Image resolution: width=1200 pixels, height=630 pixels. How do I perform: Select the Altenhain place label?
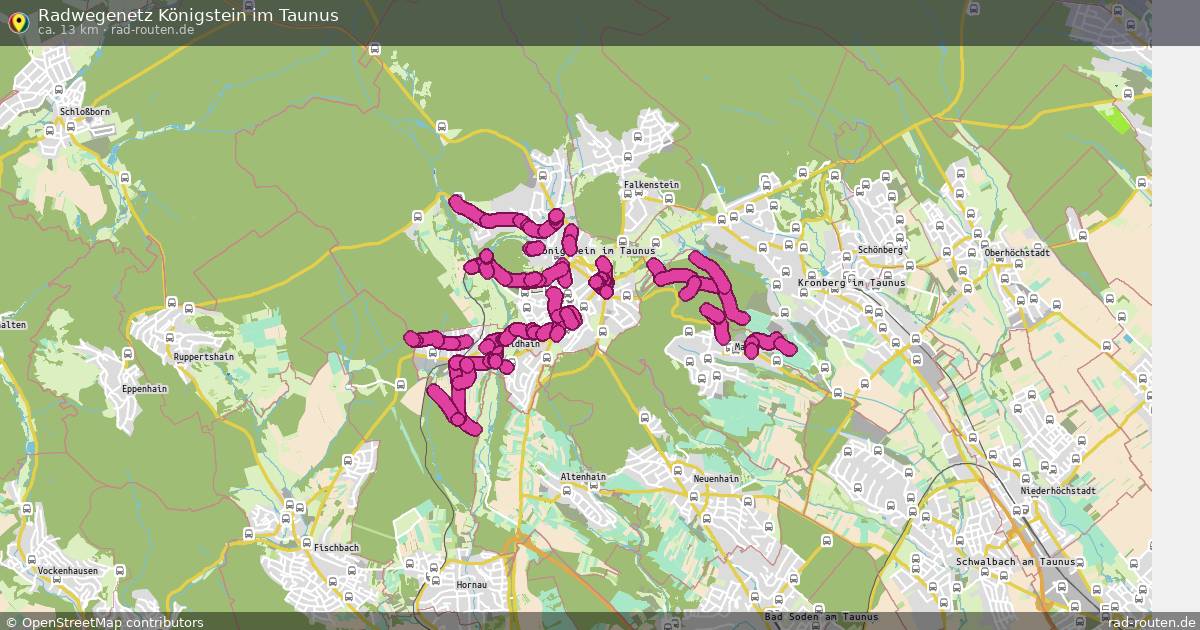pos(582,477)
